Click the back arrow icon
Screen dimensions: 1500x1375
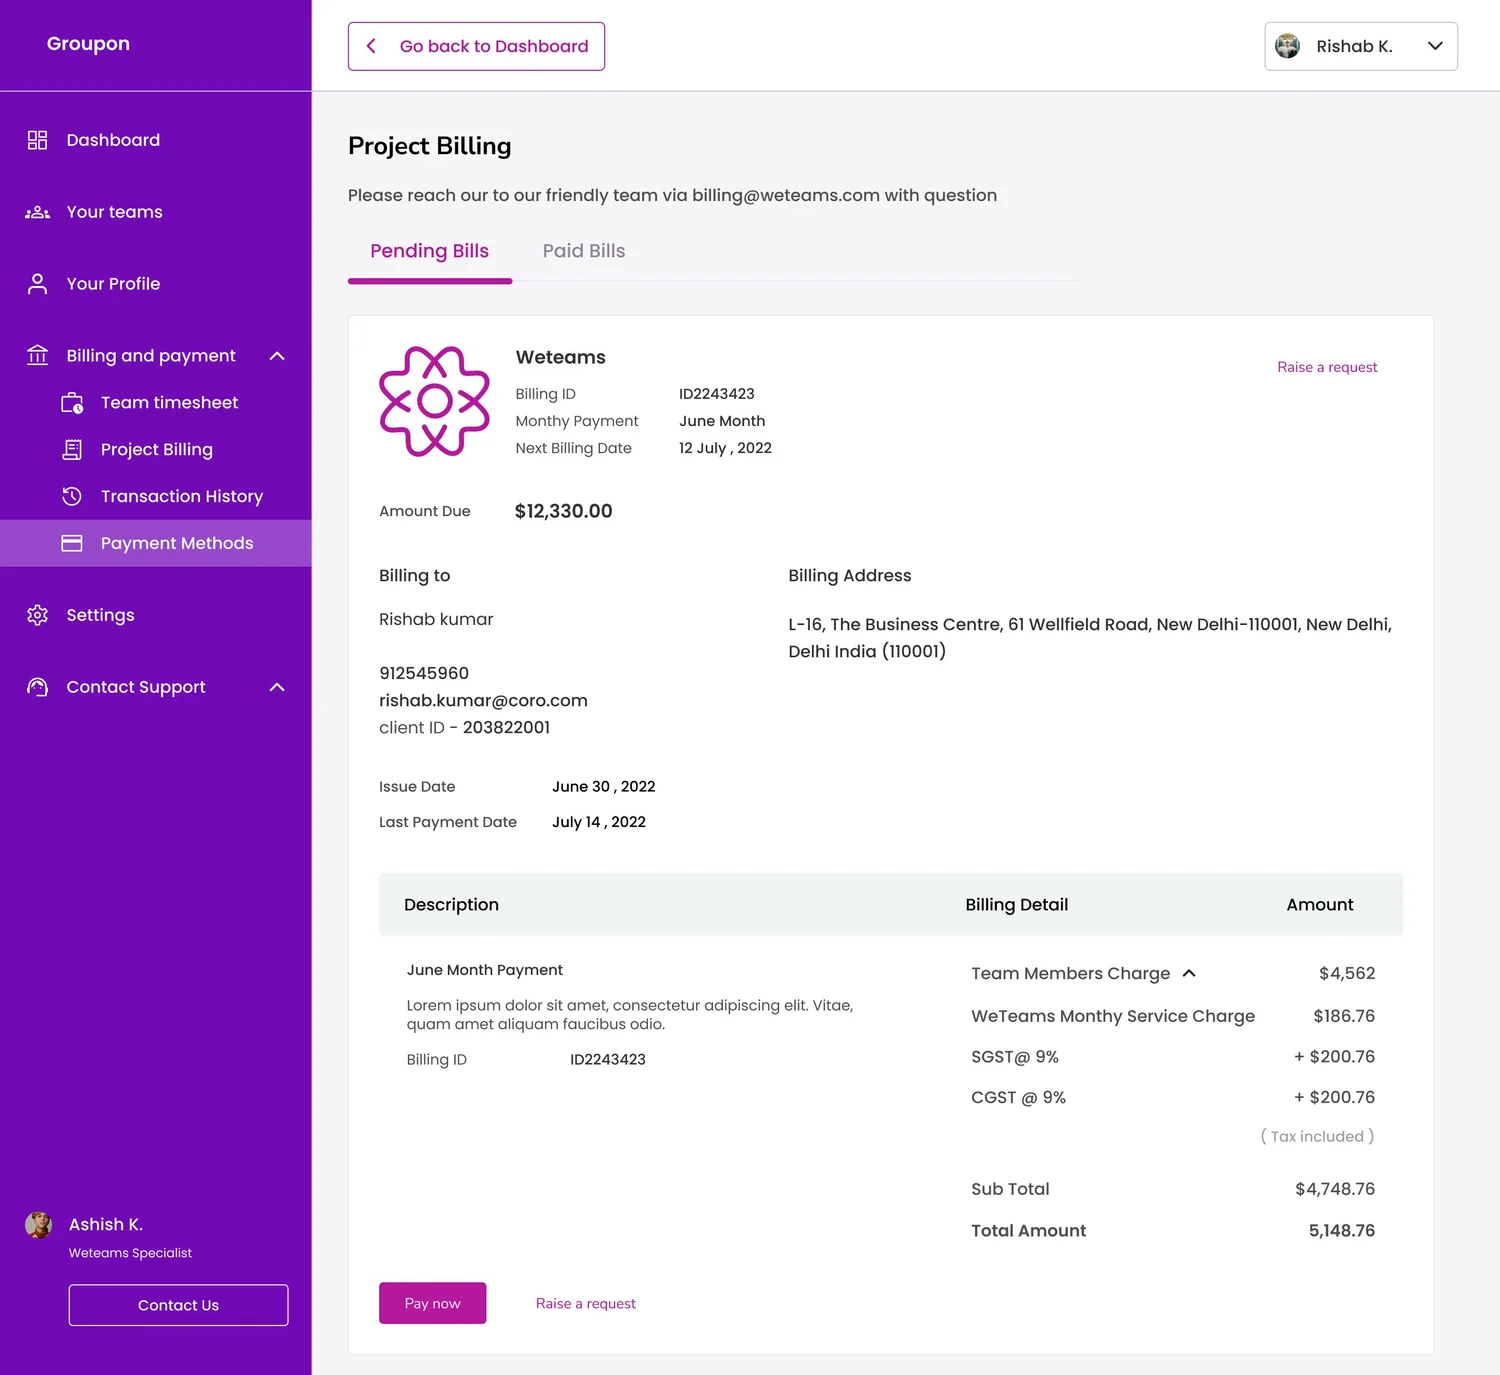pyautogui.click(x=371, y=46)
